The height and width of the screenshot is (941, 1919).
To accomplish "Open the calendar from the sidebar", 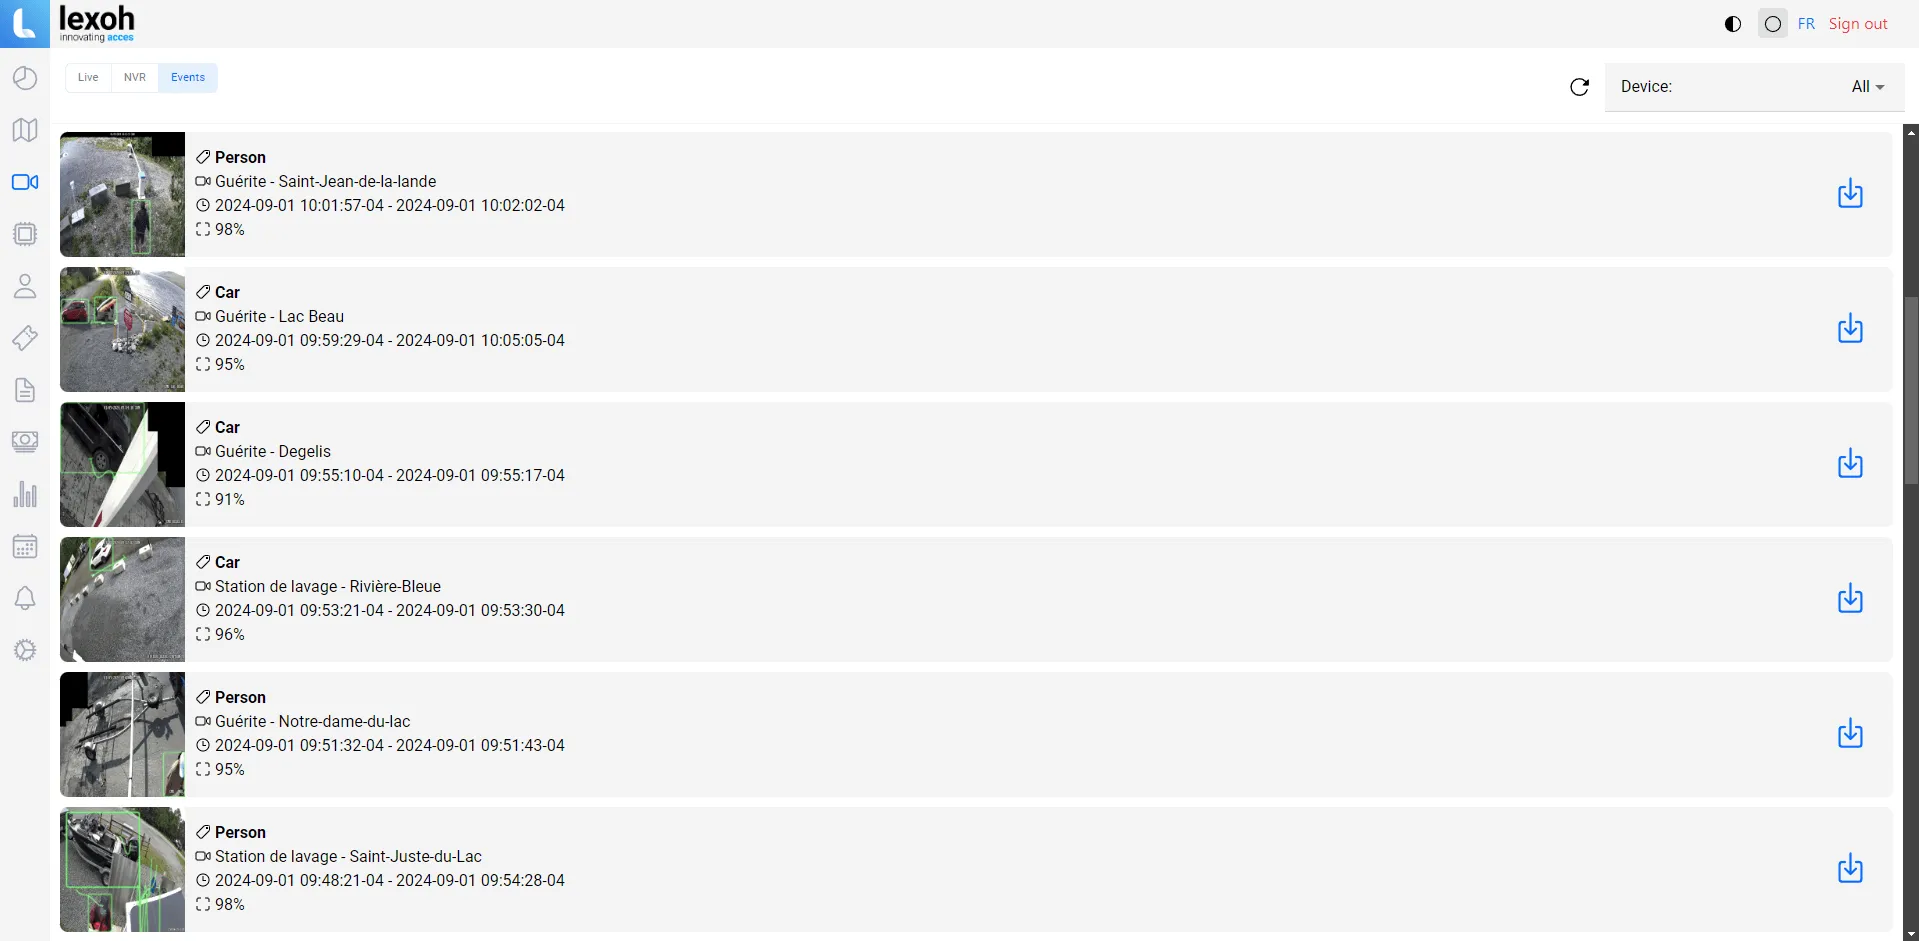I will (24, 547).
